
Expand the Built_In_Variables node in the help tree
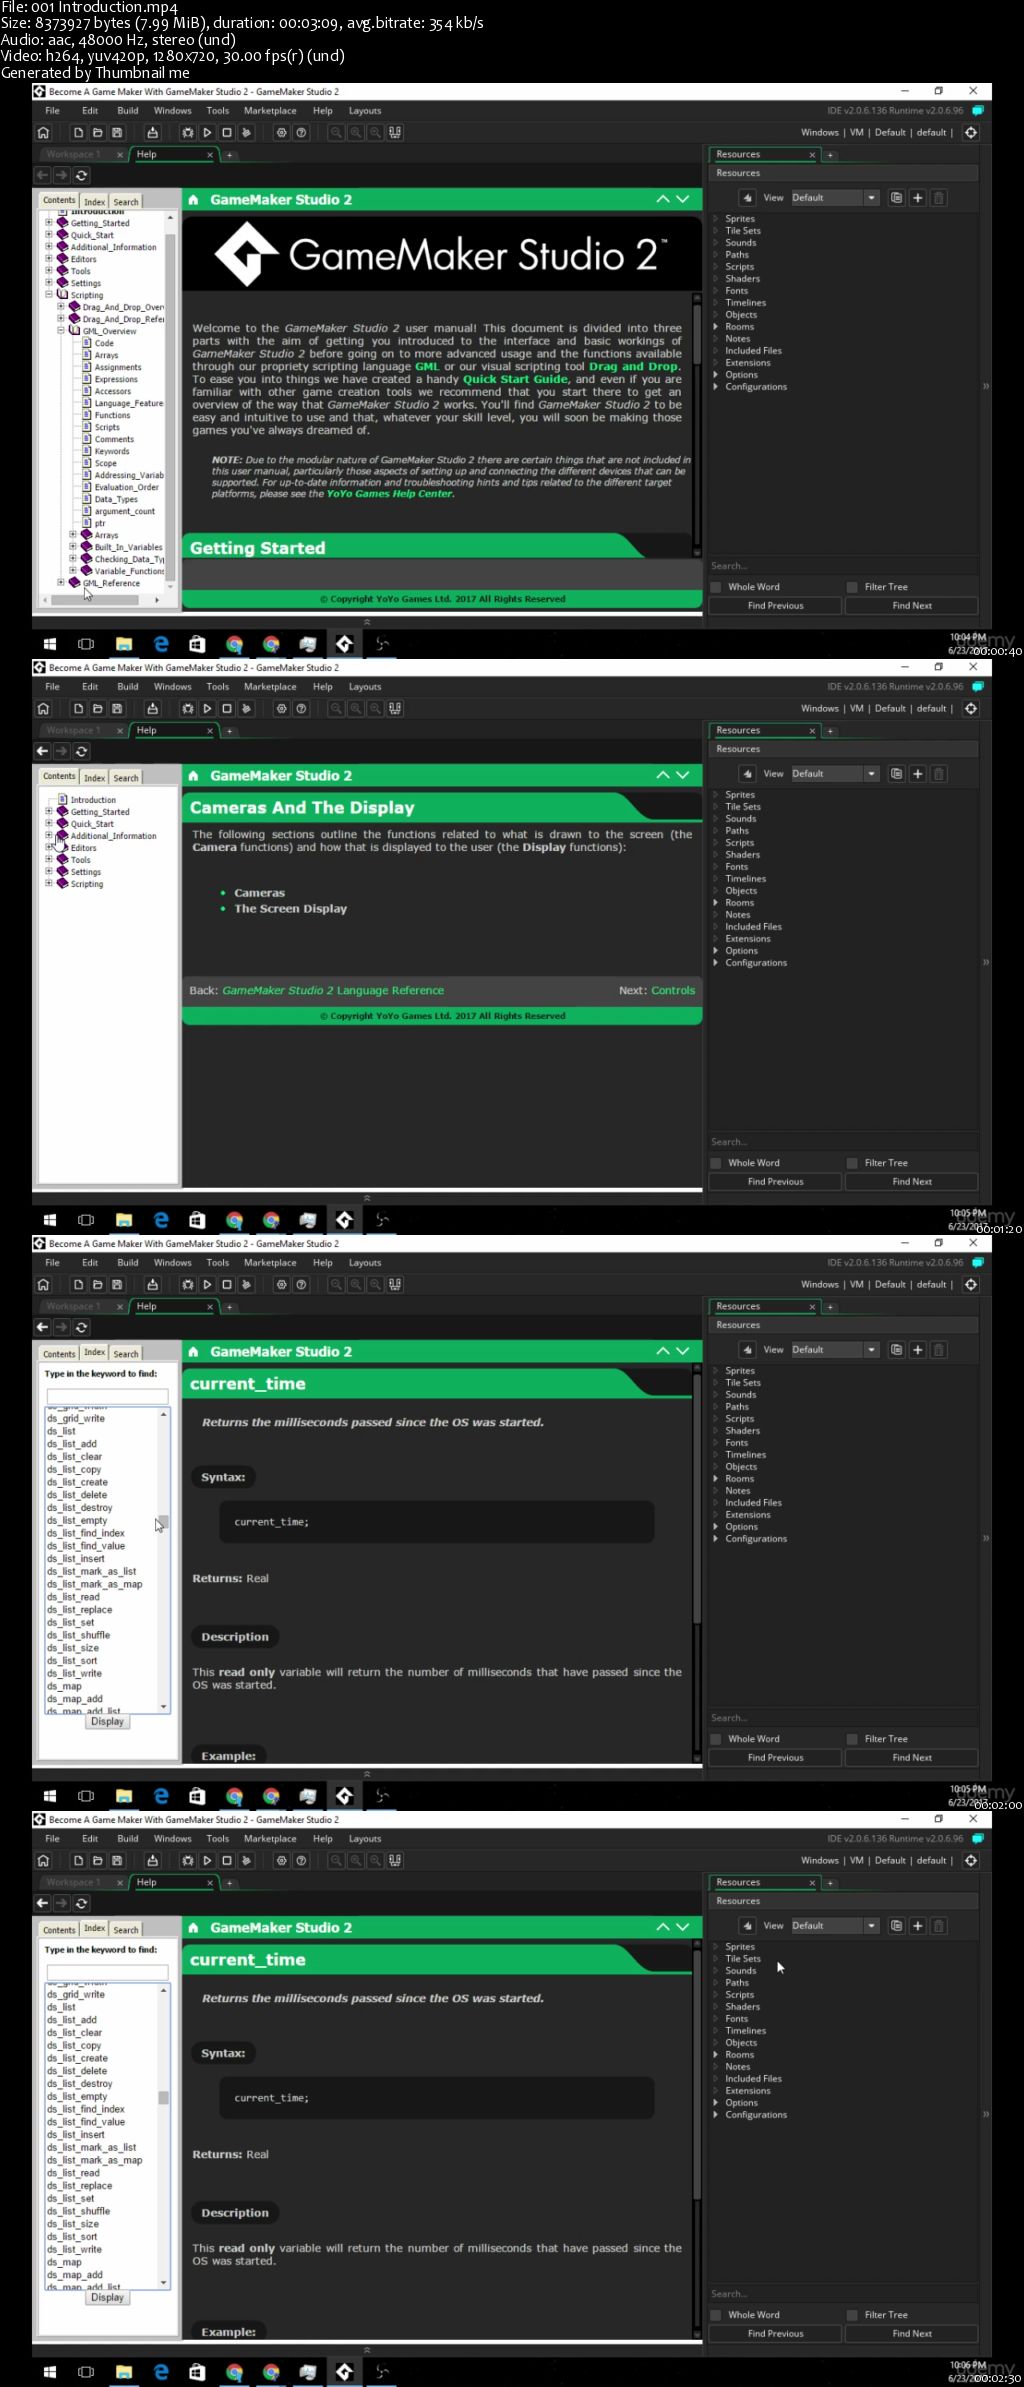pos(73,547)
